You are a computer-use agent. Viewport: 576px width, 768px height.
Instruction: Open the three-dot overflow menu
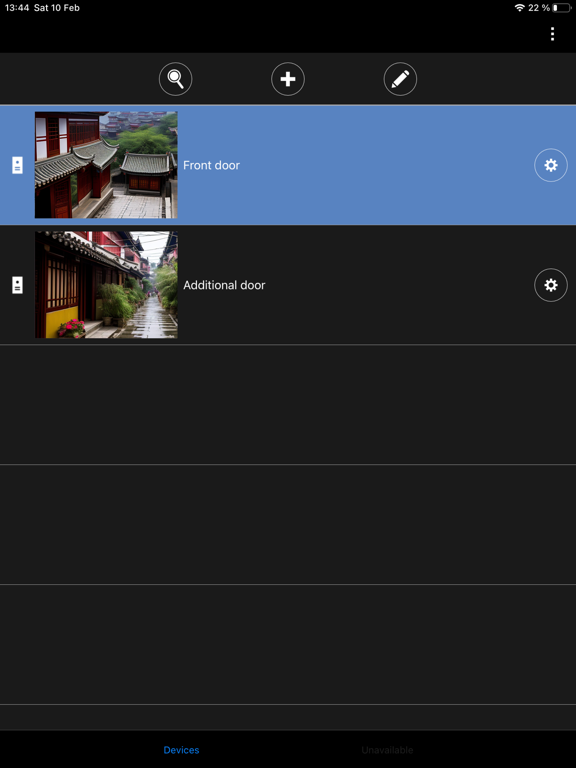pos(552,34)
